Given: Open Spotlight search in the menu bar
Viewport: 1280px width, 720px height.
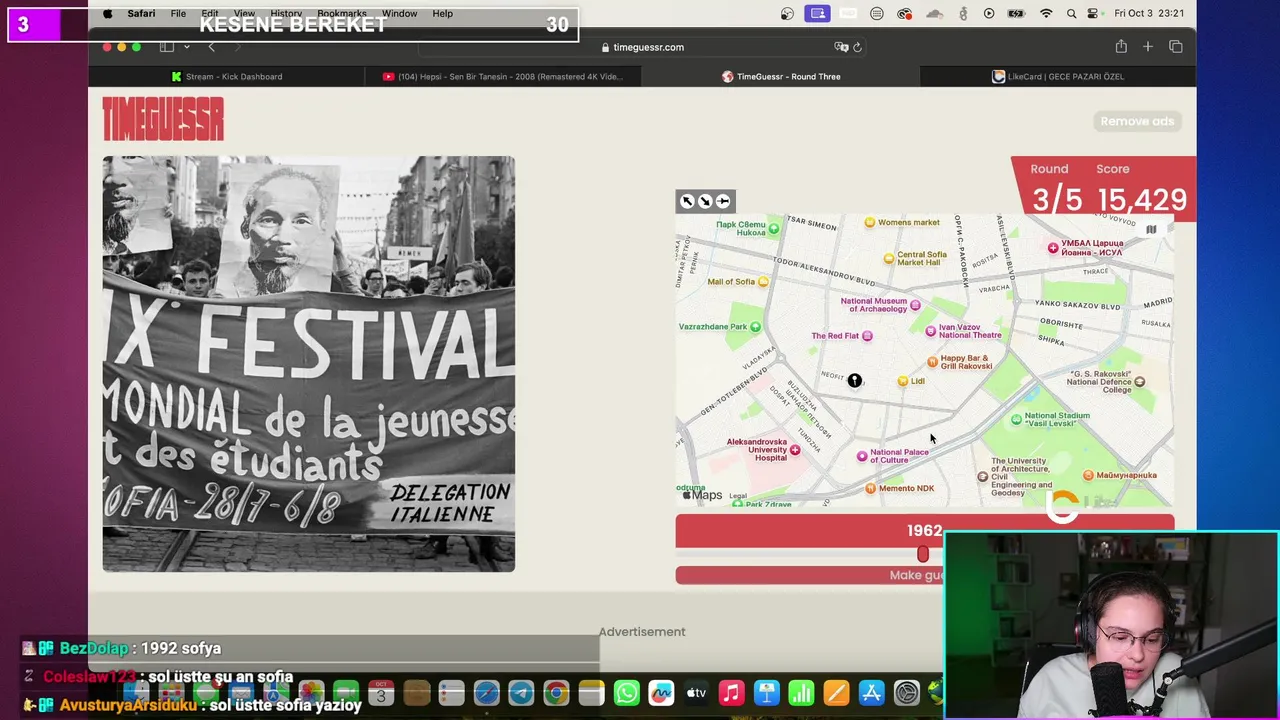Looking at the screenshot, I should tap(1072, 13).
